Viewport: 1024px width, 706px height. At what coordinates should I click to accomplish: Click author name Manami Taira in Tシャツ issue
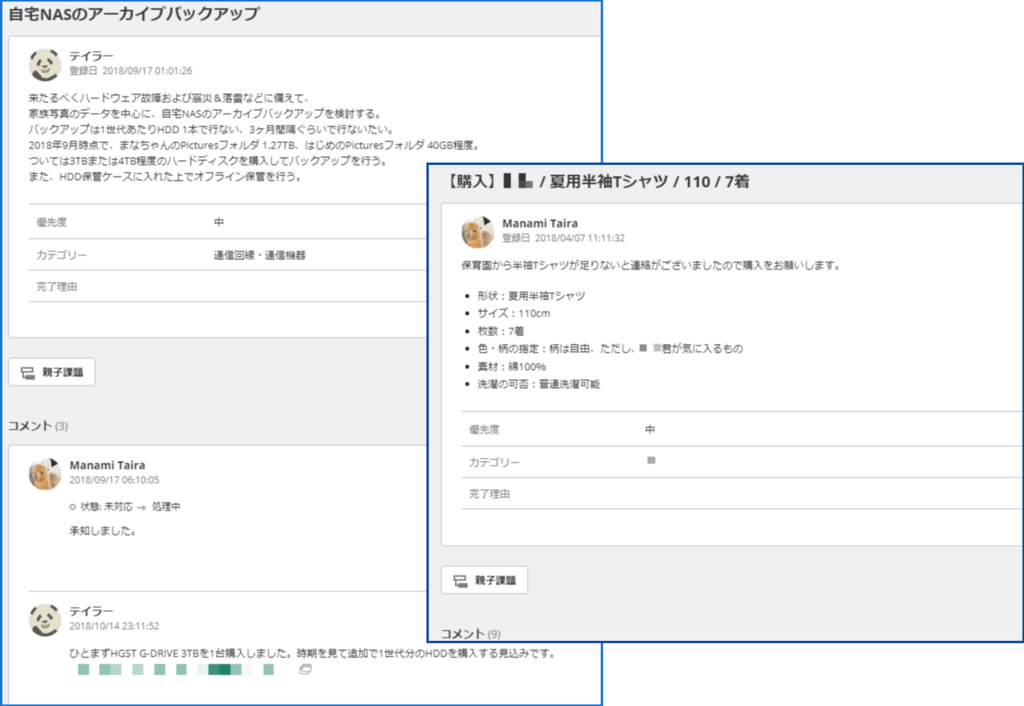[x=539, y=223]
